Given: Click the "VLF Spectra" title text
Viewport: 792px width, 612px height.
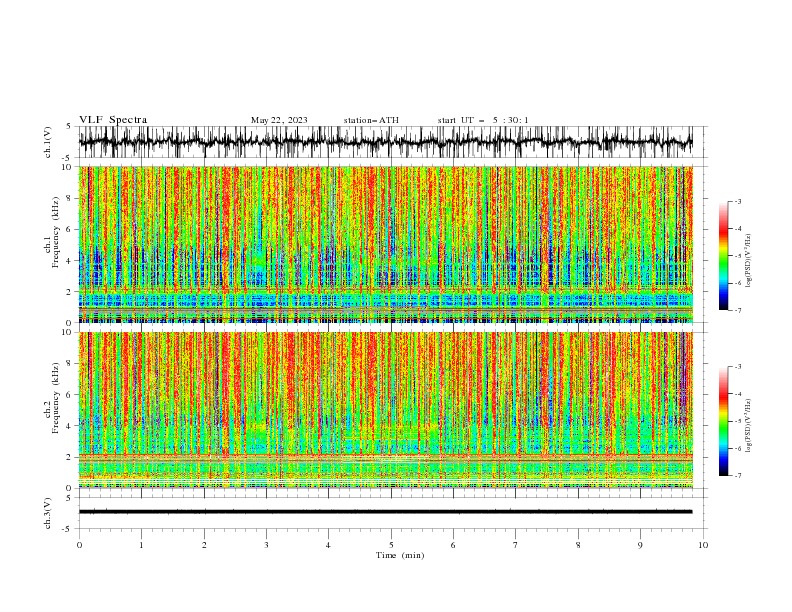Looking at the screenshot, I should (113, 120).
